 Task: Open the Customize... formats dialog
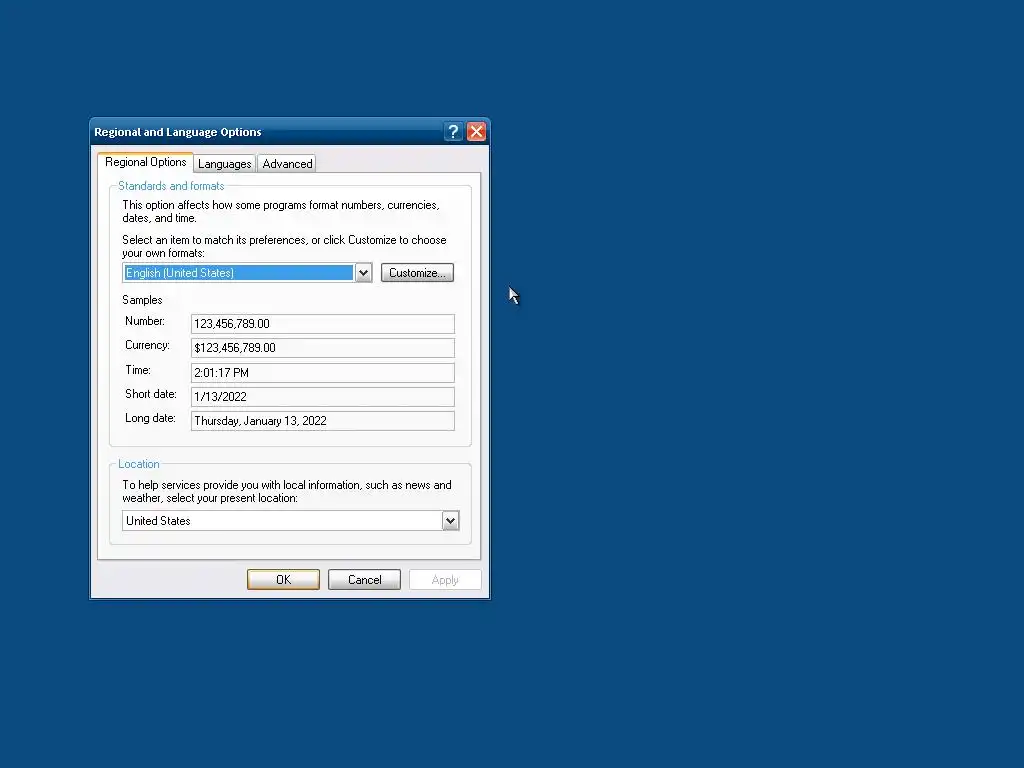417,273
